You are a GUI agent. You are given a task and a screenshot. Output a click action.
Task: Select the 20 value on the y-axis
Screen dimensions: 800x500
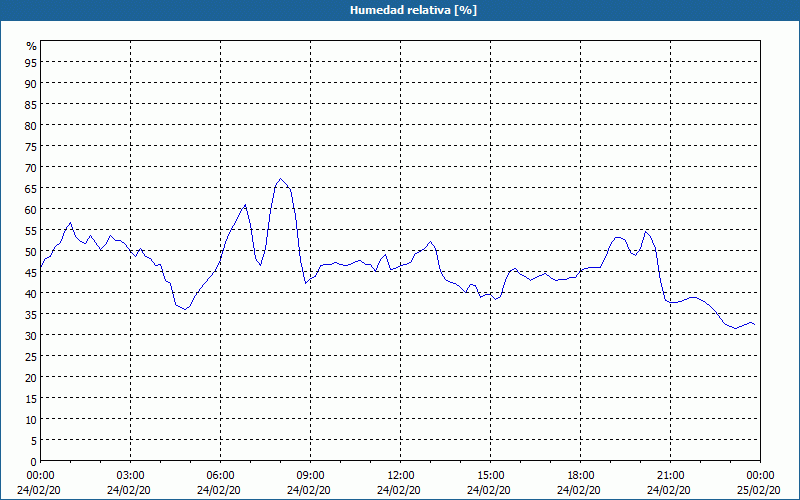pos(31,378)
